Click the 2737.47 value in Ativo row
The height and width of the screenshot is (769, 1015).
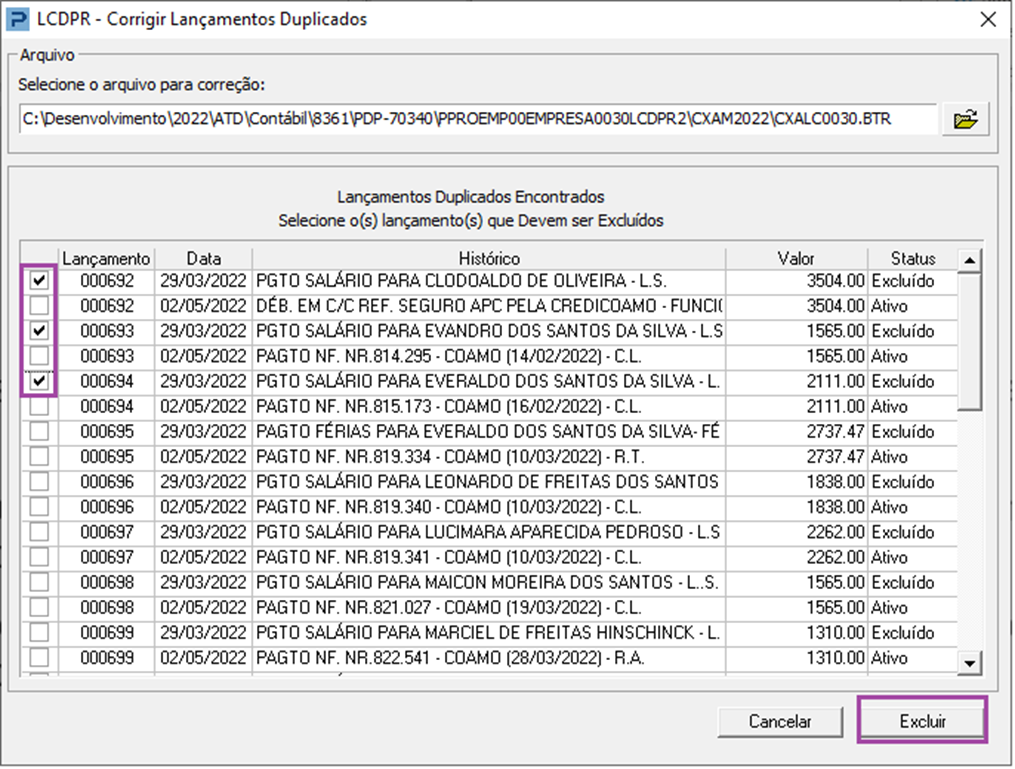pyautogui.click(x=835, y=456)
